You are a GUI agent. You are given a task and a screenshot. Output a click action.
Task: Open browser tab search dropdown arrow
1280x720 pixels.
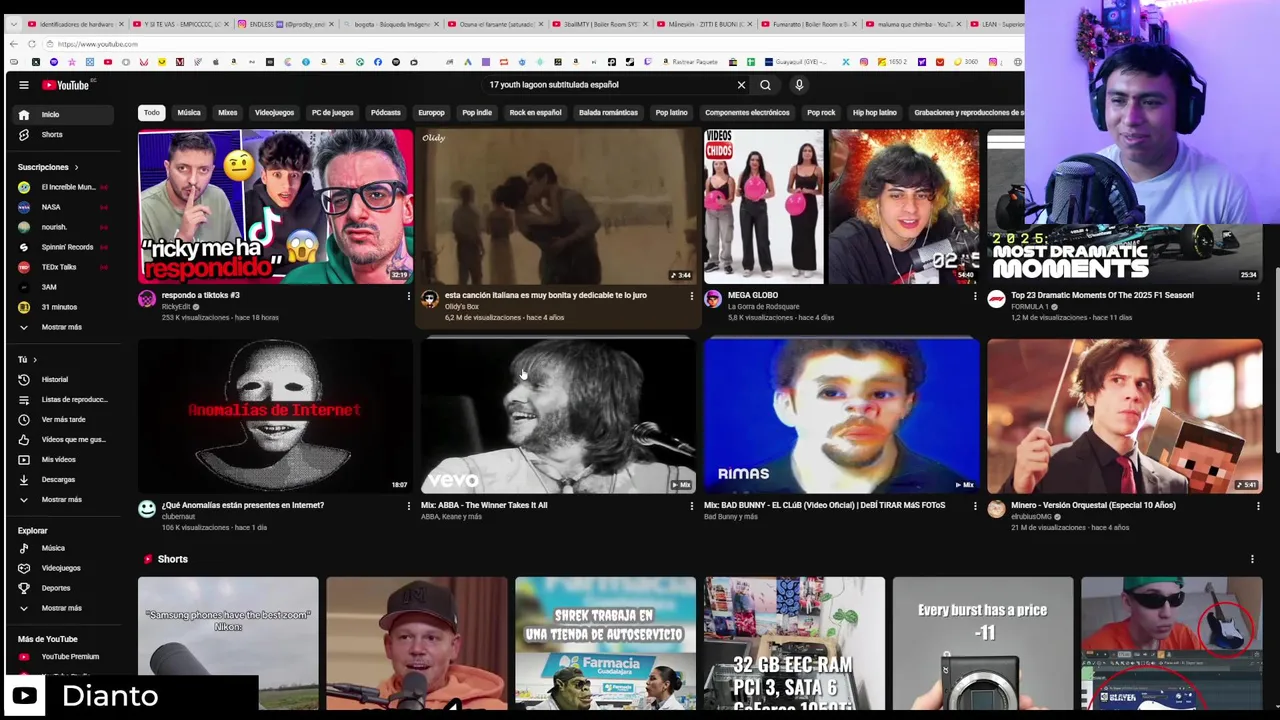click(12, 24)
